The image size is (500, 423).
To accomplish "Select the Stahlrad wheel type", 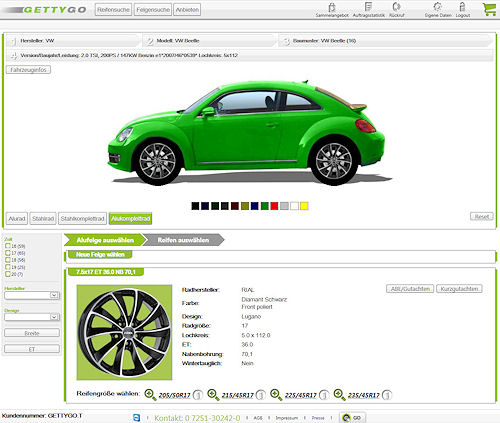I will coord(43,219).
